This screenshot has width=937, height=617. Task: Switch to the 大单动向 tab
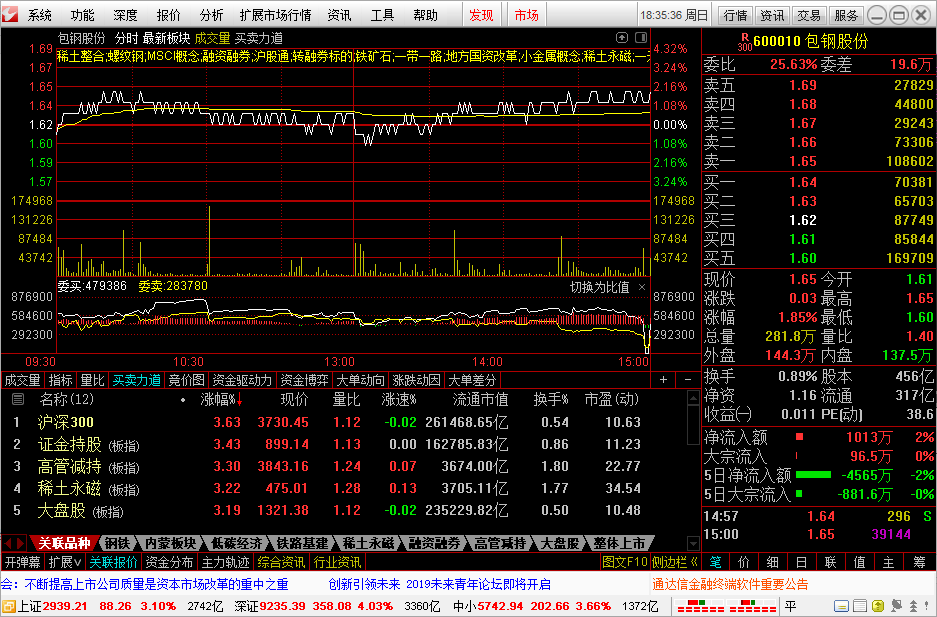click(360, 380)
